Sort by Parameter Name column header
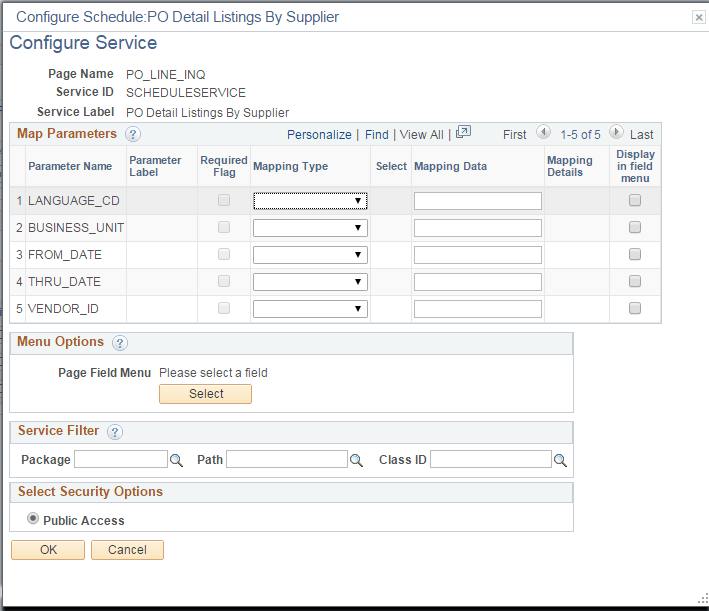 [70, 166]
